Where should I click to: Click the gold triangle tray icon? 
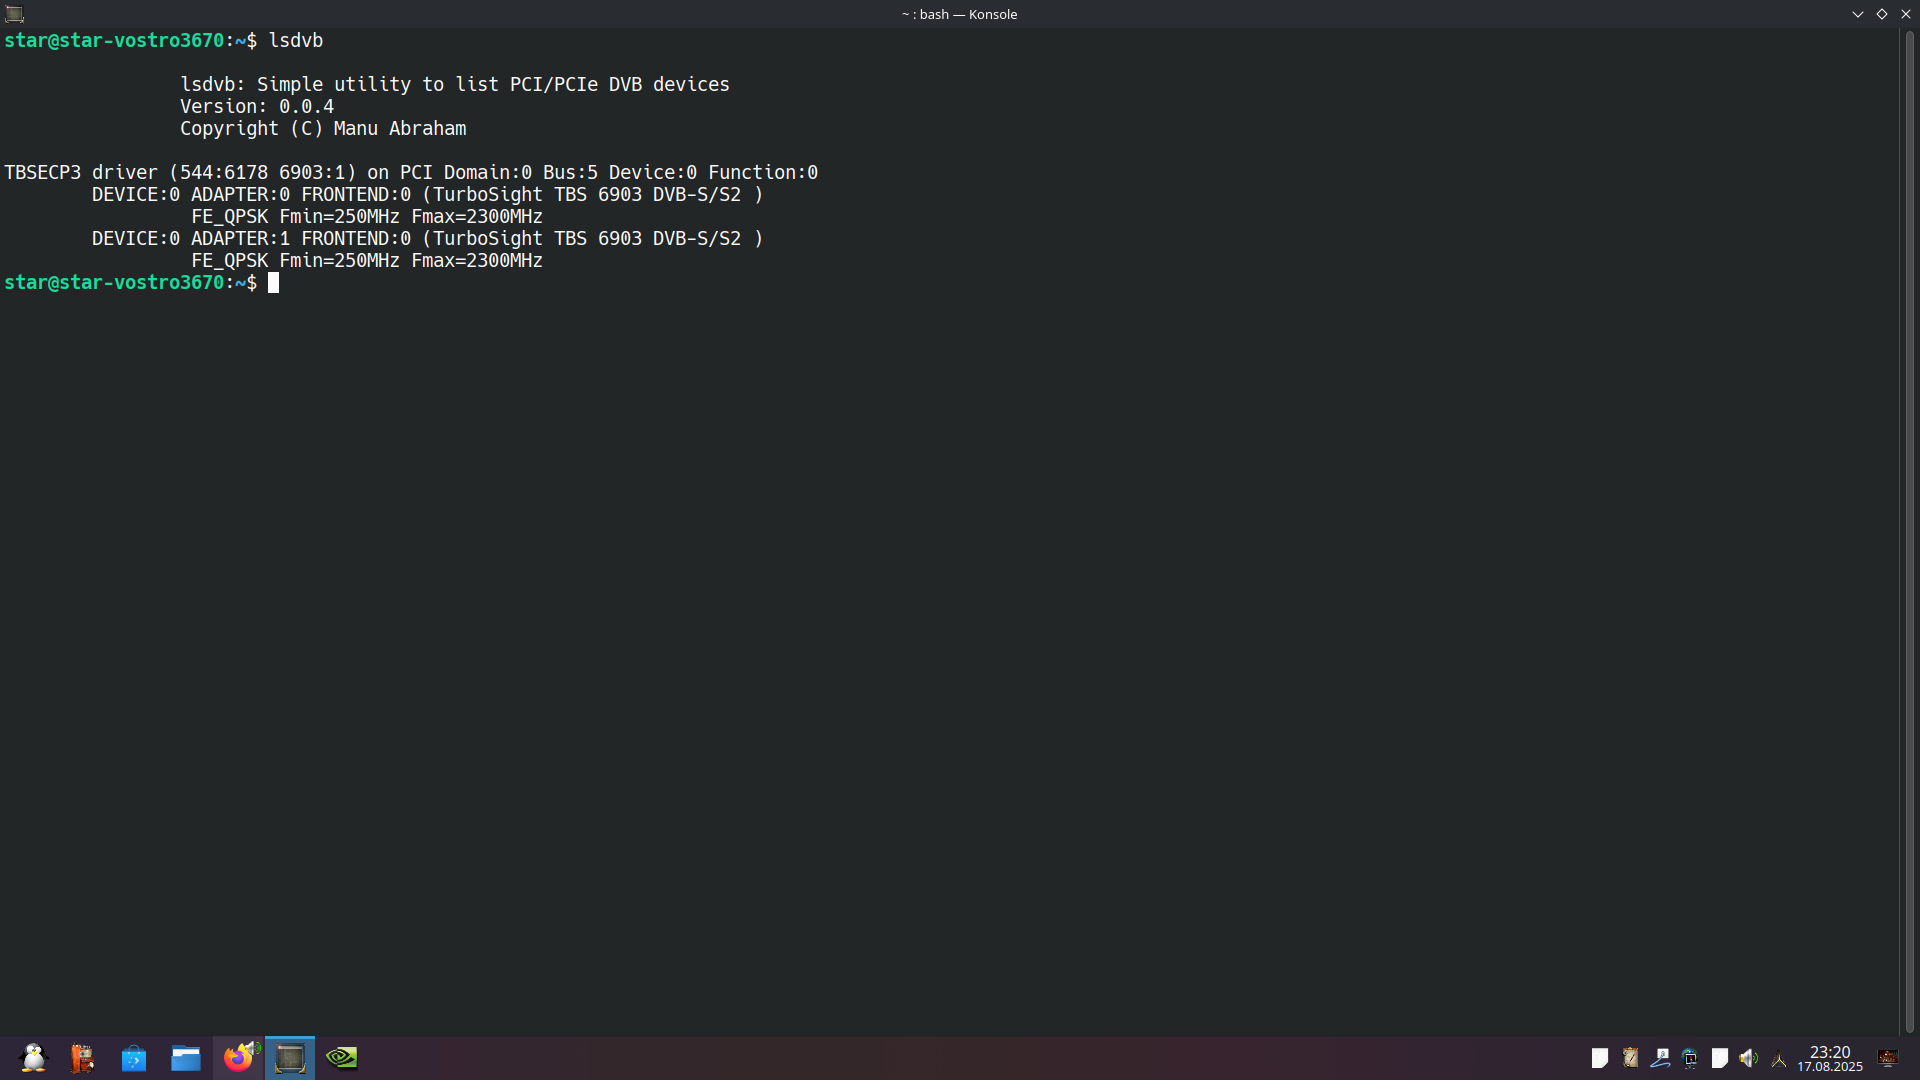point(1779,1060)
